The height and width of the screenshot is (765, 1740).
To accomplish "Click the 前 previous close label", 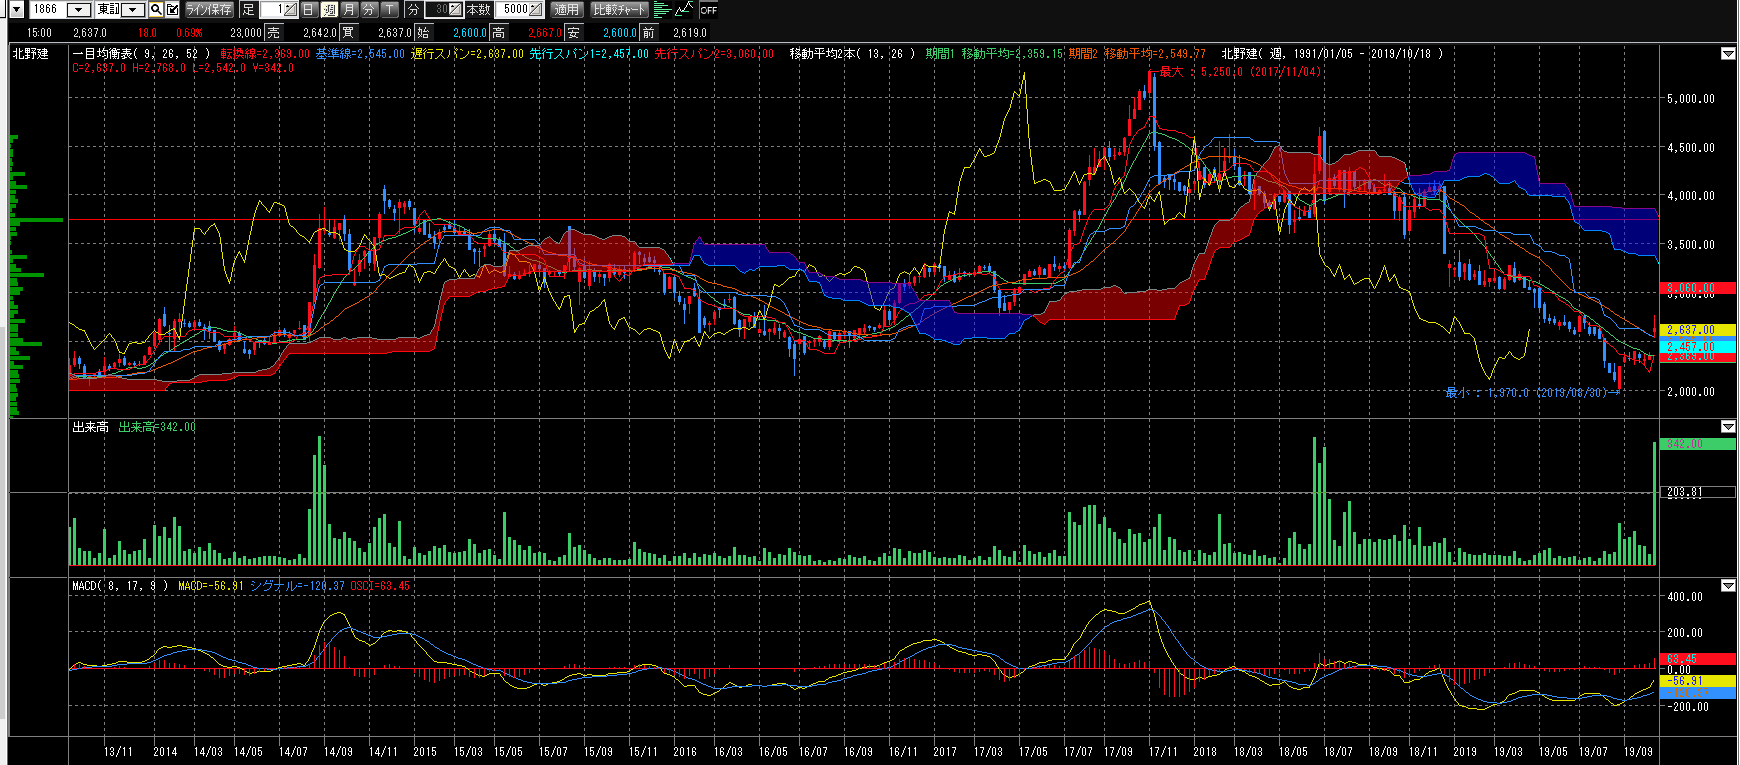I will click(x=648, y=33).
